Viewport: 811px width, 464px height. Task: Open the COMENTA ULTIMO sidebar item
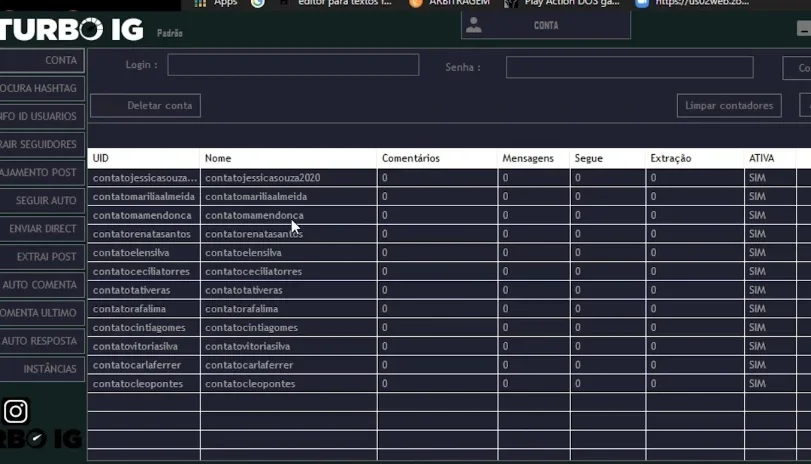[41, 313]
